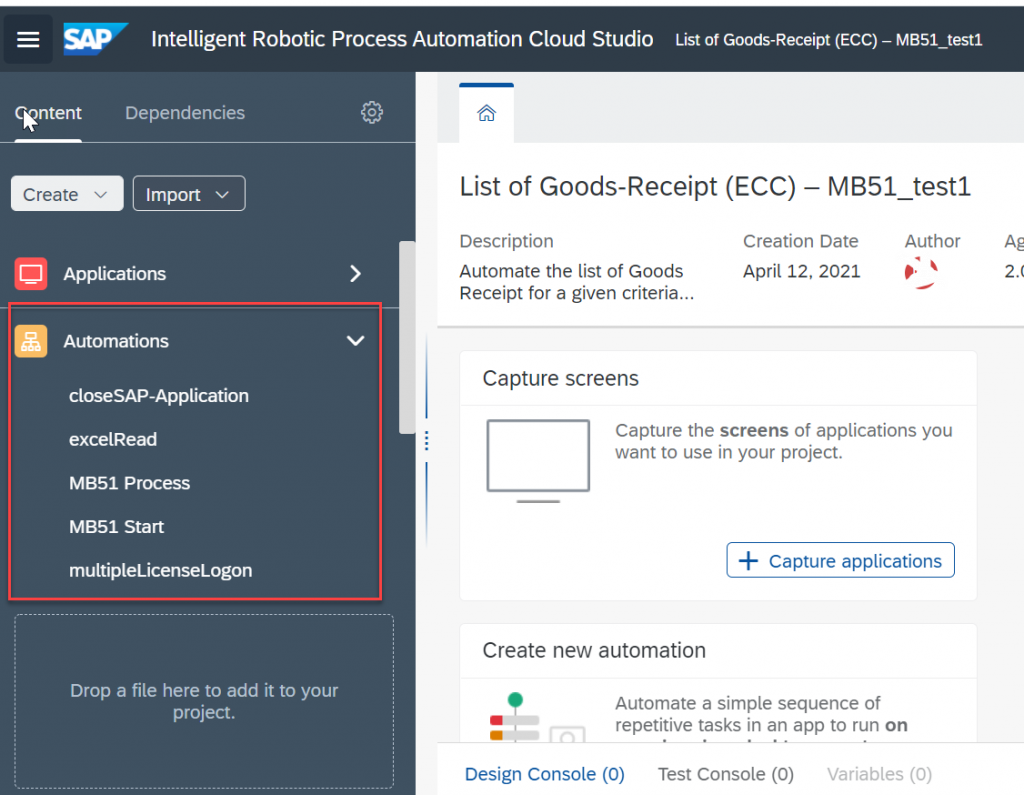The image size is (1024, 795).
Task: Click the author avatar icon
Action: point(921,272)
